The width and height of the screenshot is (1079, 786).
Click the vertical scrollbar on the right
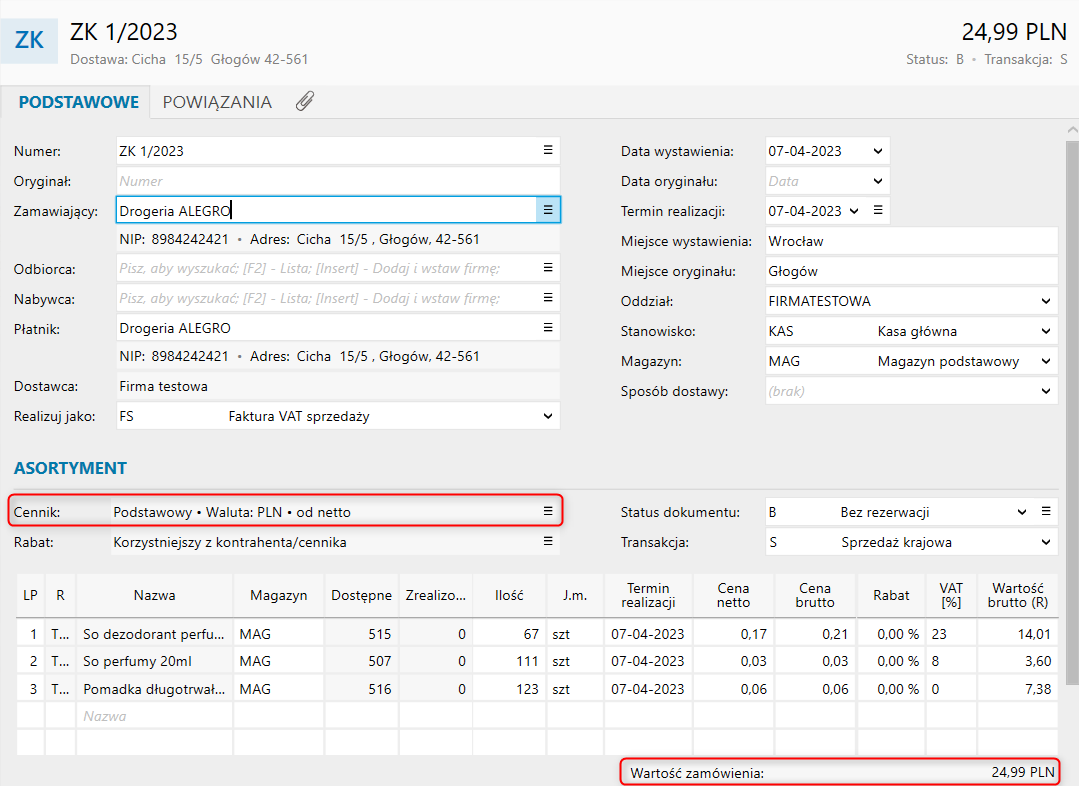click(x=1071, y=400)
